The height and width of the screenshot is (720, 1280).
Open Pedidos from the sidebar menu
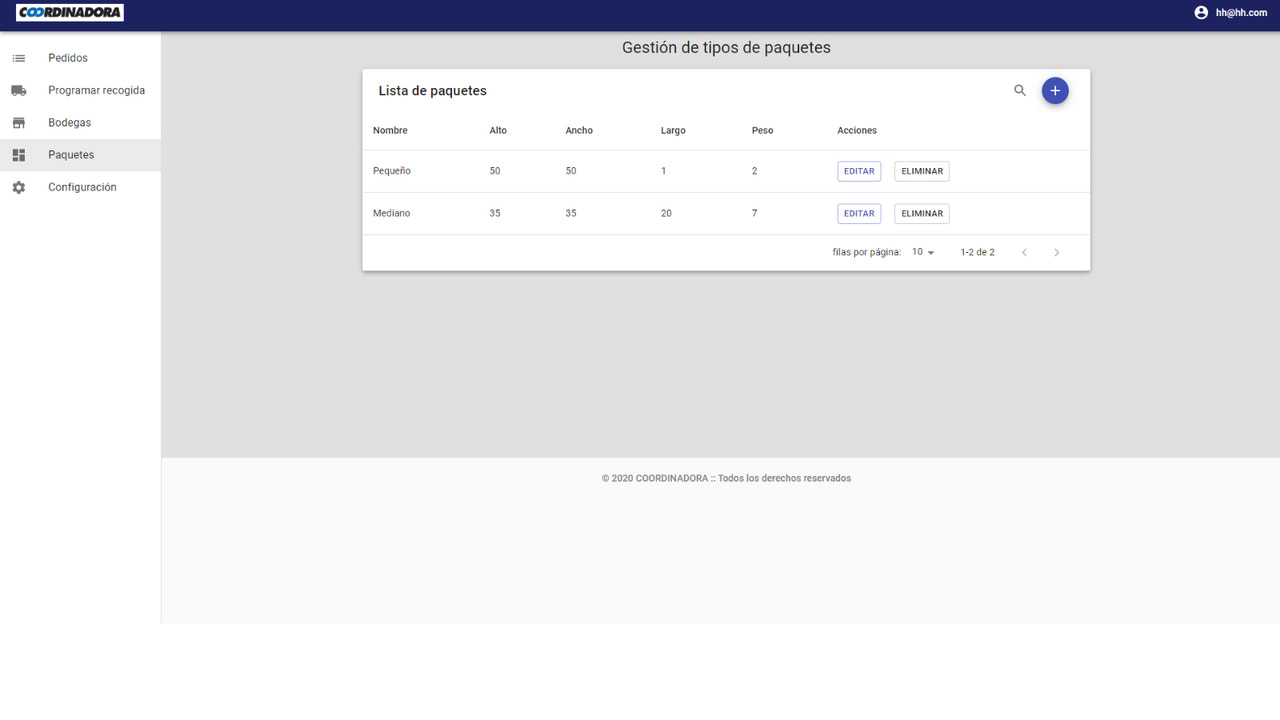click(x=68, y=57)
